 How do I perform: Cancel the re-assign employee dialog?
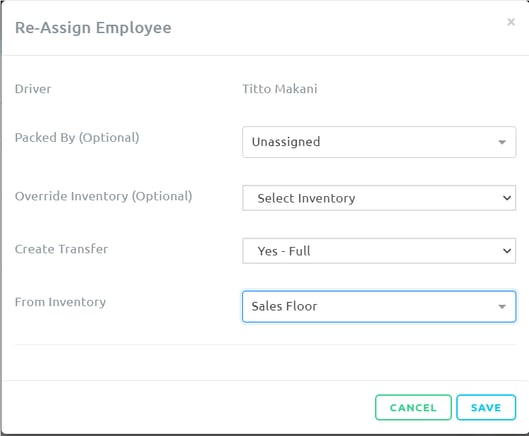coord(413,407)
